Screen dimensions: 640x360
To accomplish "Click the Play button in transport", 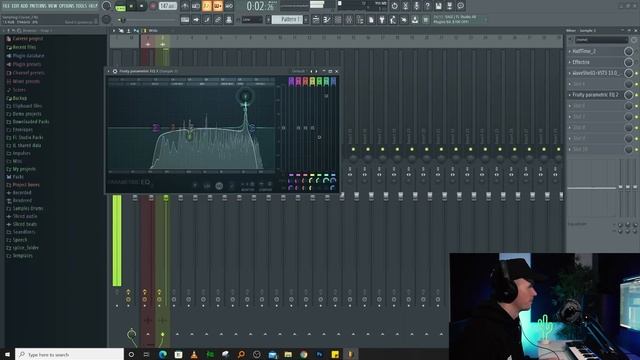I will click(x=131, y=6).
